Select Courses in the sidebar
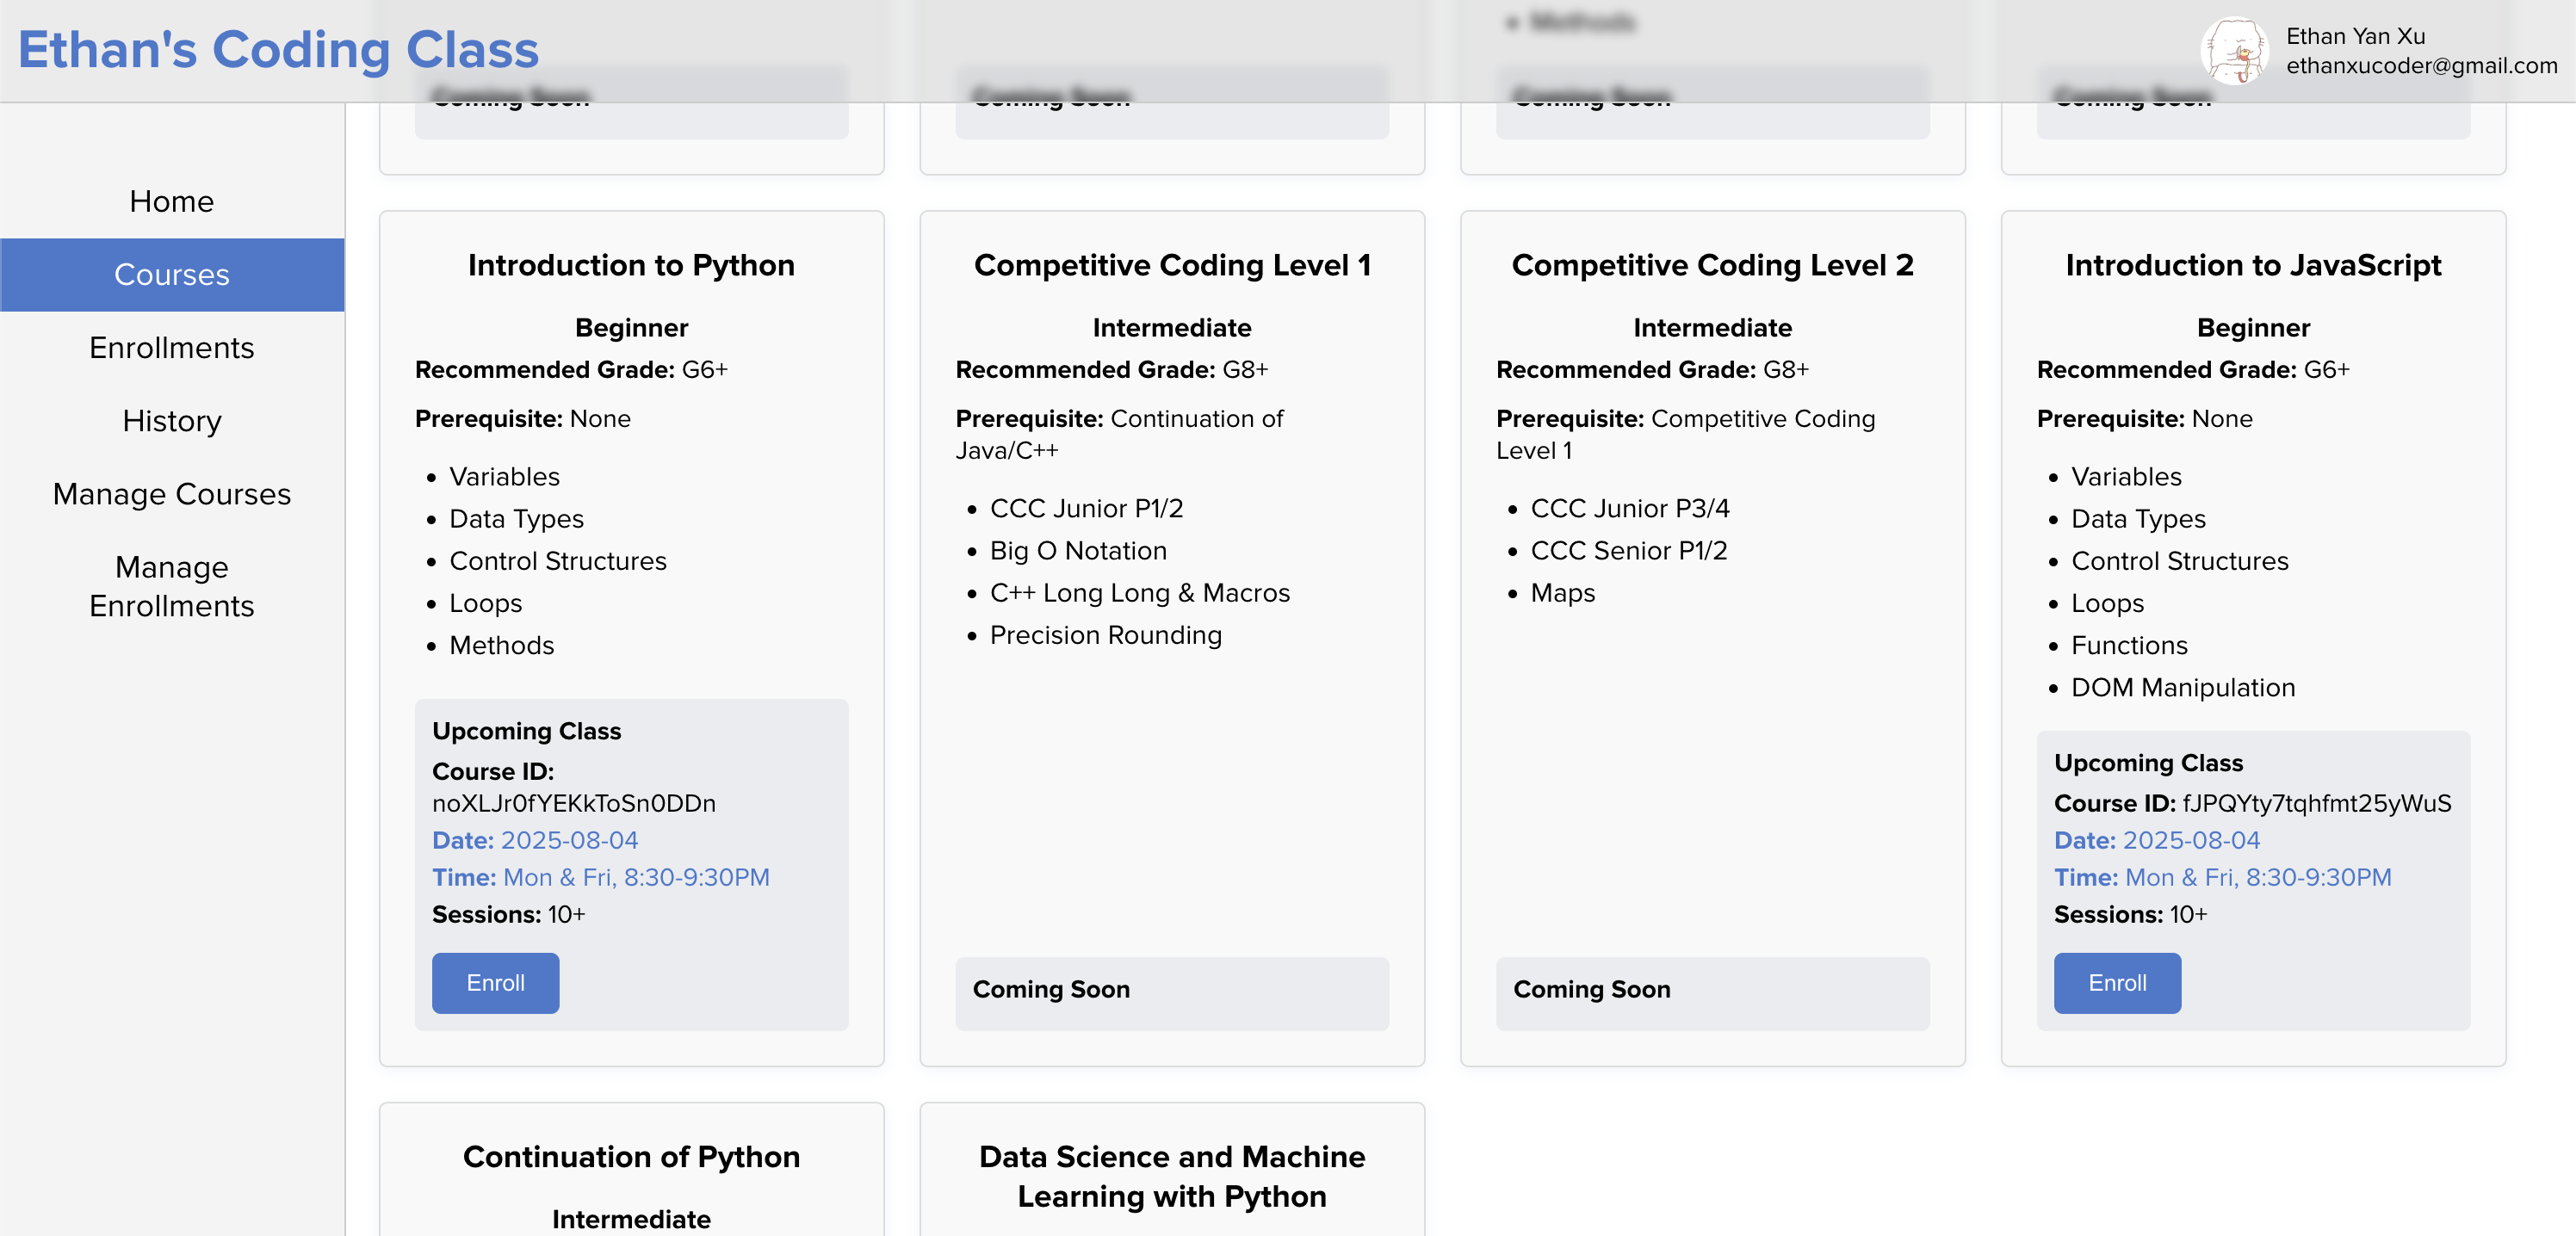2576x1236 pixels. 172,274
